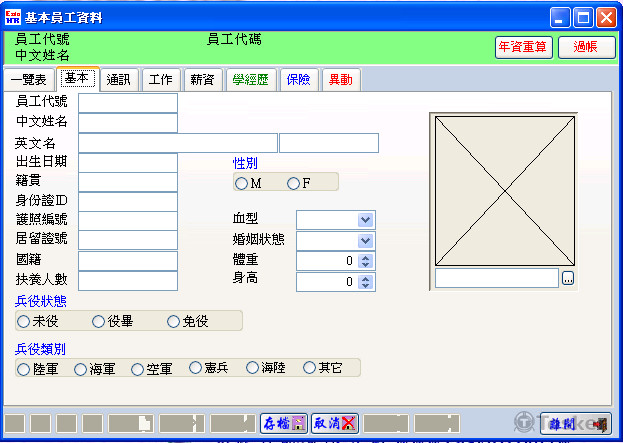Image resolution: width=623 pixels, height=443 pixels.
Task: Open the 血型 blood type dropdown
Action: pos(365,220)
